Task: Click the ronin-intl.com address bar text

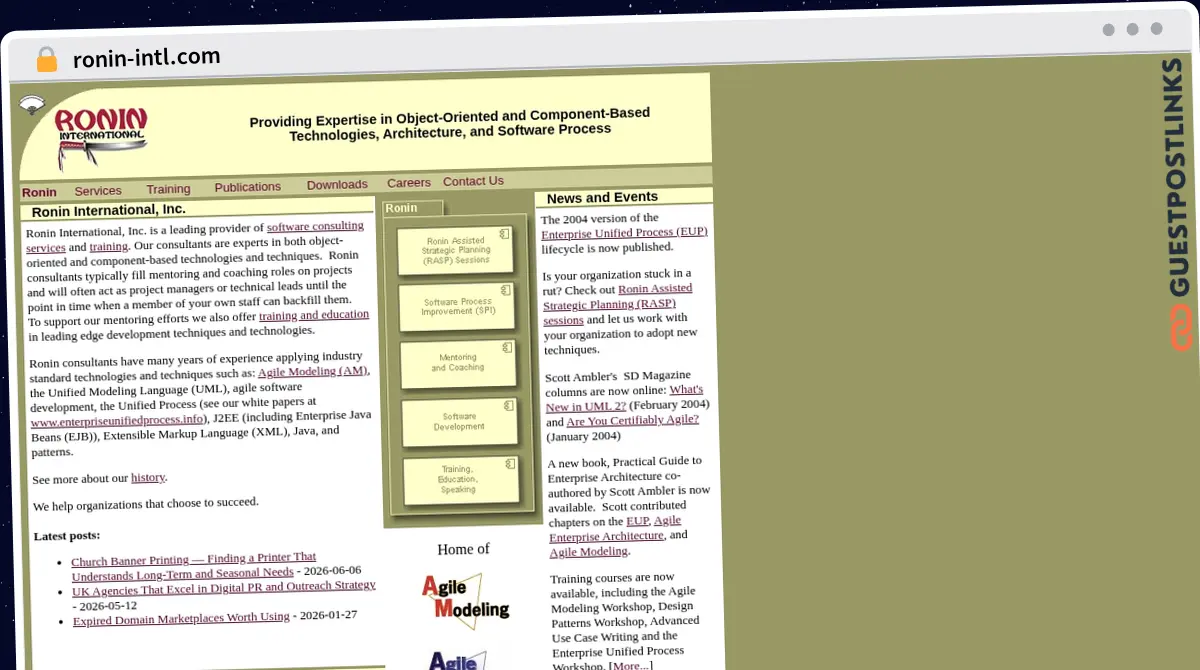Action: [147, 58]
